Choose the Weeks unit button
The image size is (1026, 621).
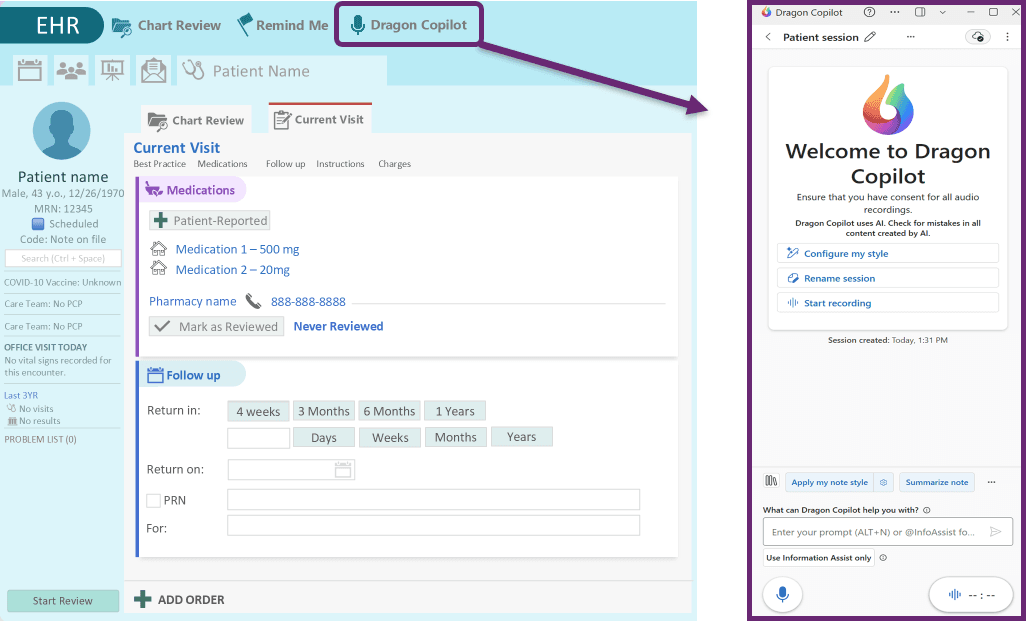click(x=390, y=437)
